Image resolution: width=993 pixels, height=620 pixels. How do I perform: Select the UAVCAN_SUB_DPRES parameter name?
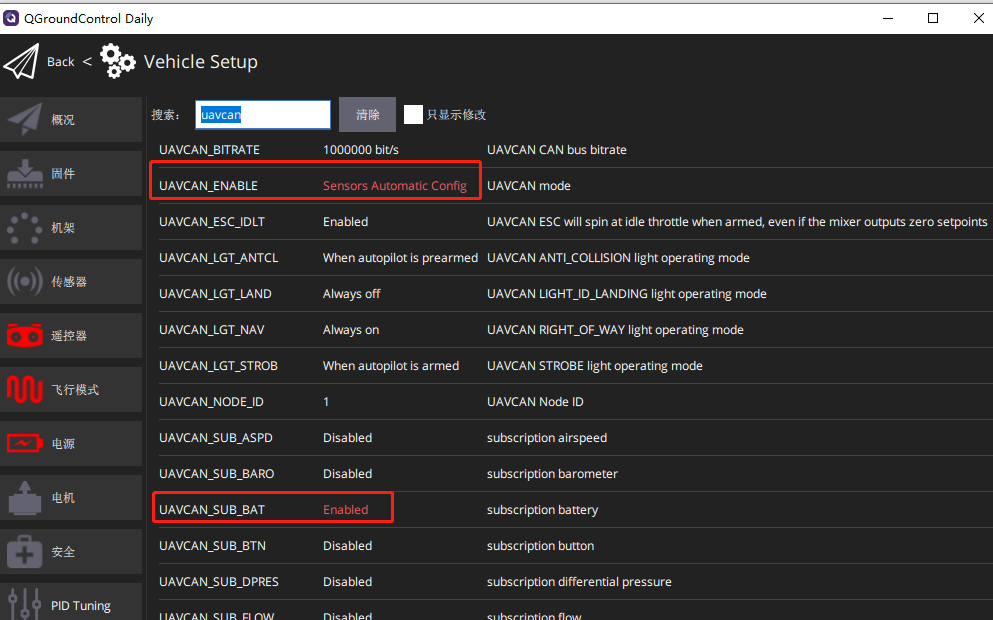click(218, 582)
